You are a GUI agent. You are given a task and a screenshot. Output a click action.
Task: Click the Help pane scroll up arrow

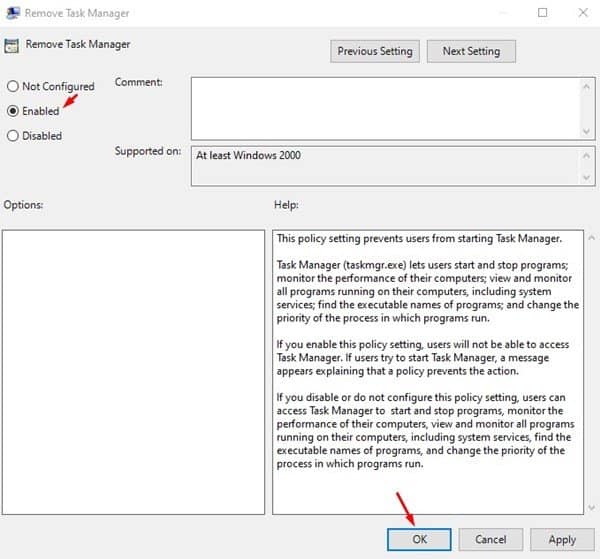coord(592,238)
